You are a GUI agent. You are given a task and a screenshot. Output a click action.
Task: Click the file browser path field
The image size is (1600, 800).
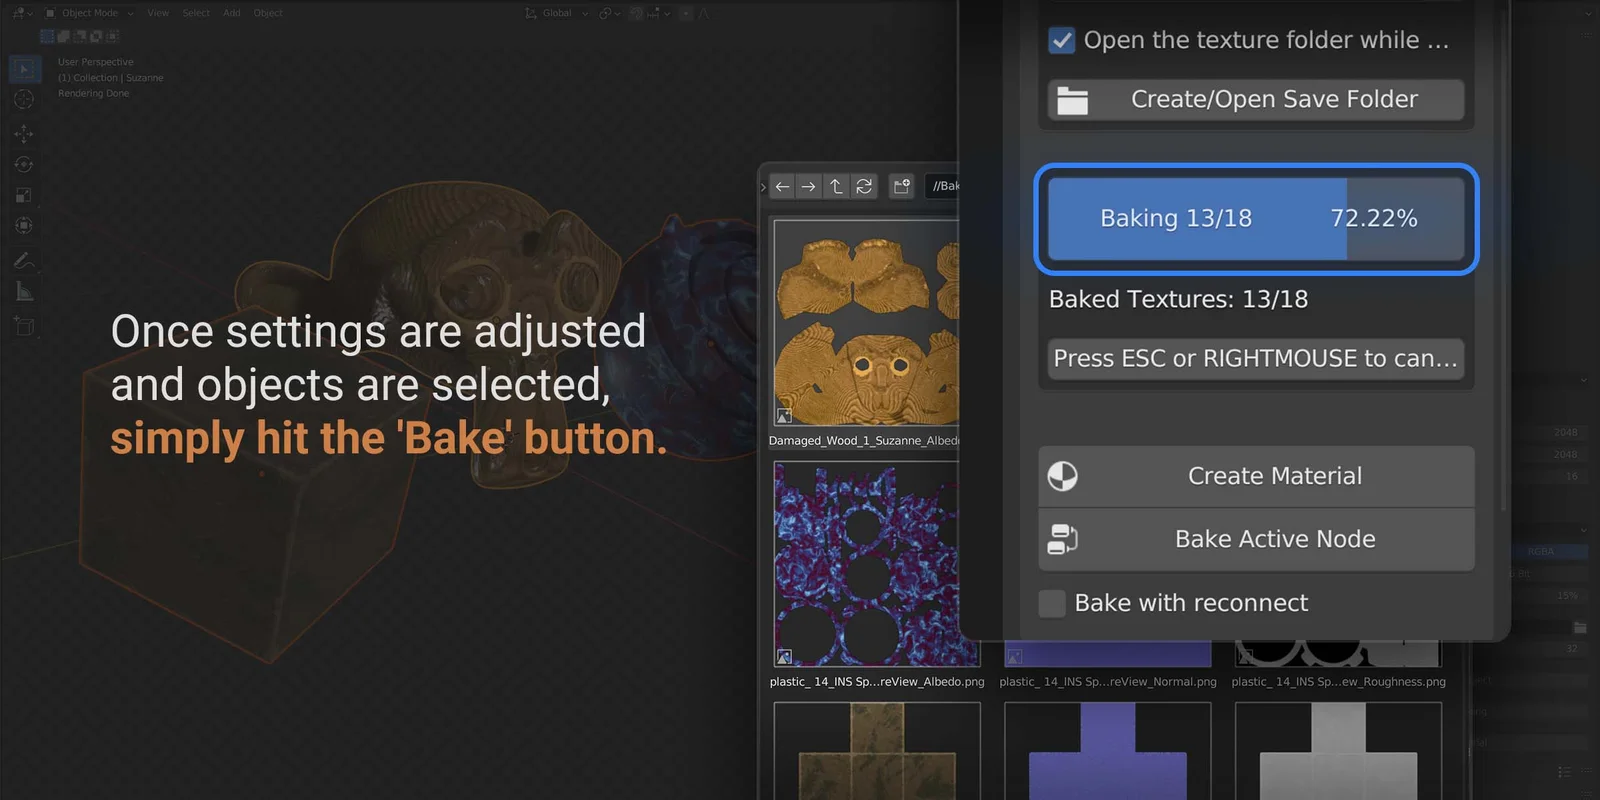click(x=942, y=186)
